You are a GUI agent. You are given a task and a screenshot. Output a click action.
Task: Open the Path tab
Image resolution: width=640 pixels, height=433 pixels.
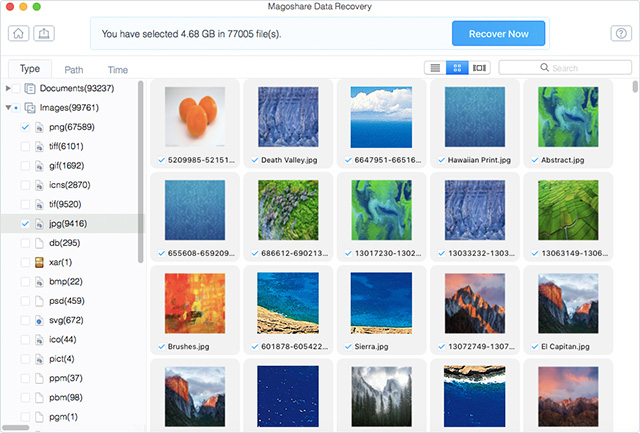tap(74, 70)
